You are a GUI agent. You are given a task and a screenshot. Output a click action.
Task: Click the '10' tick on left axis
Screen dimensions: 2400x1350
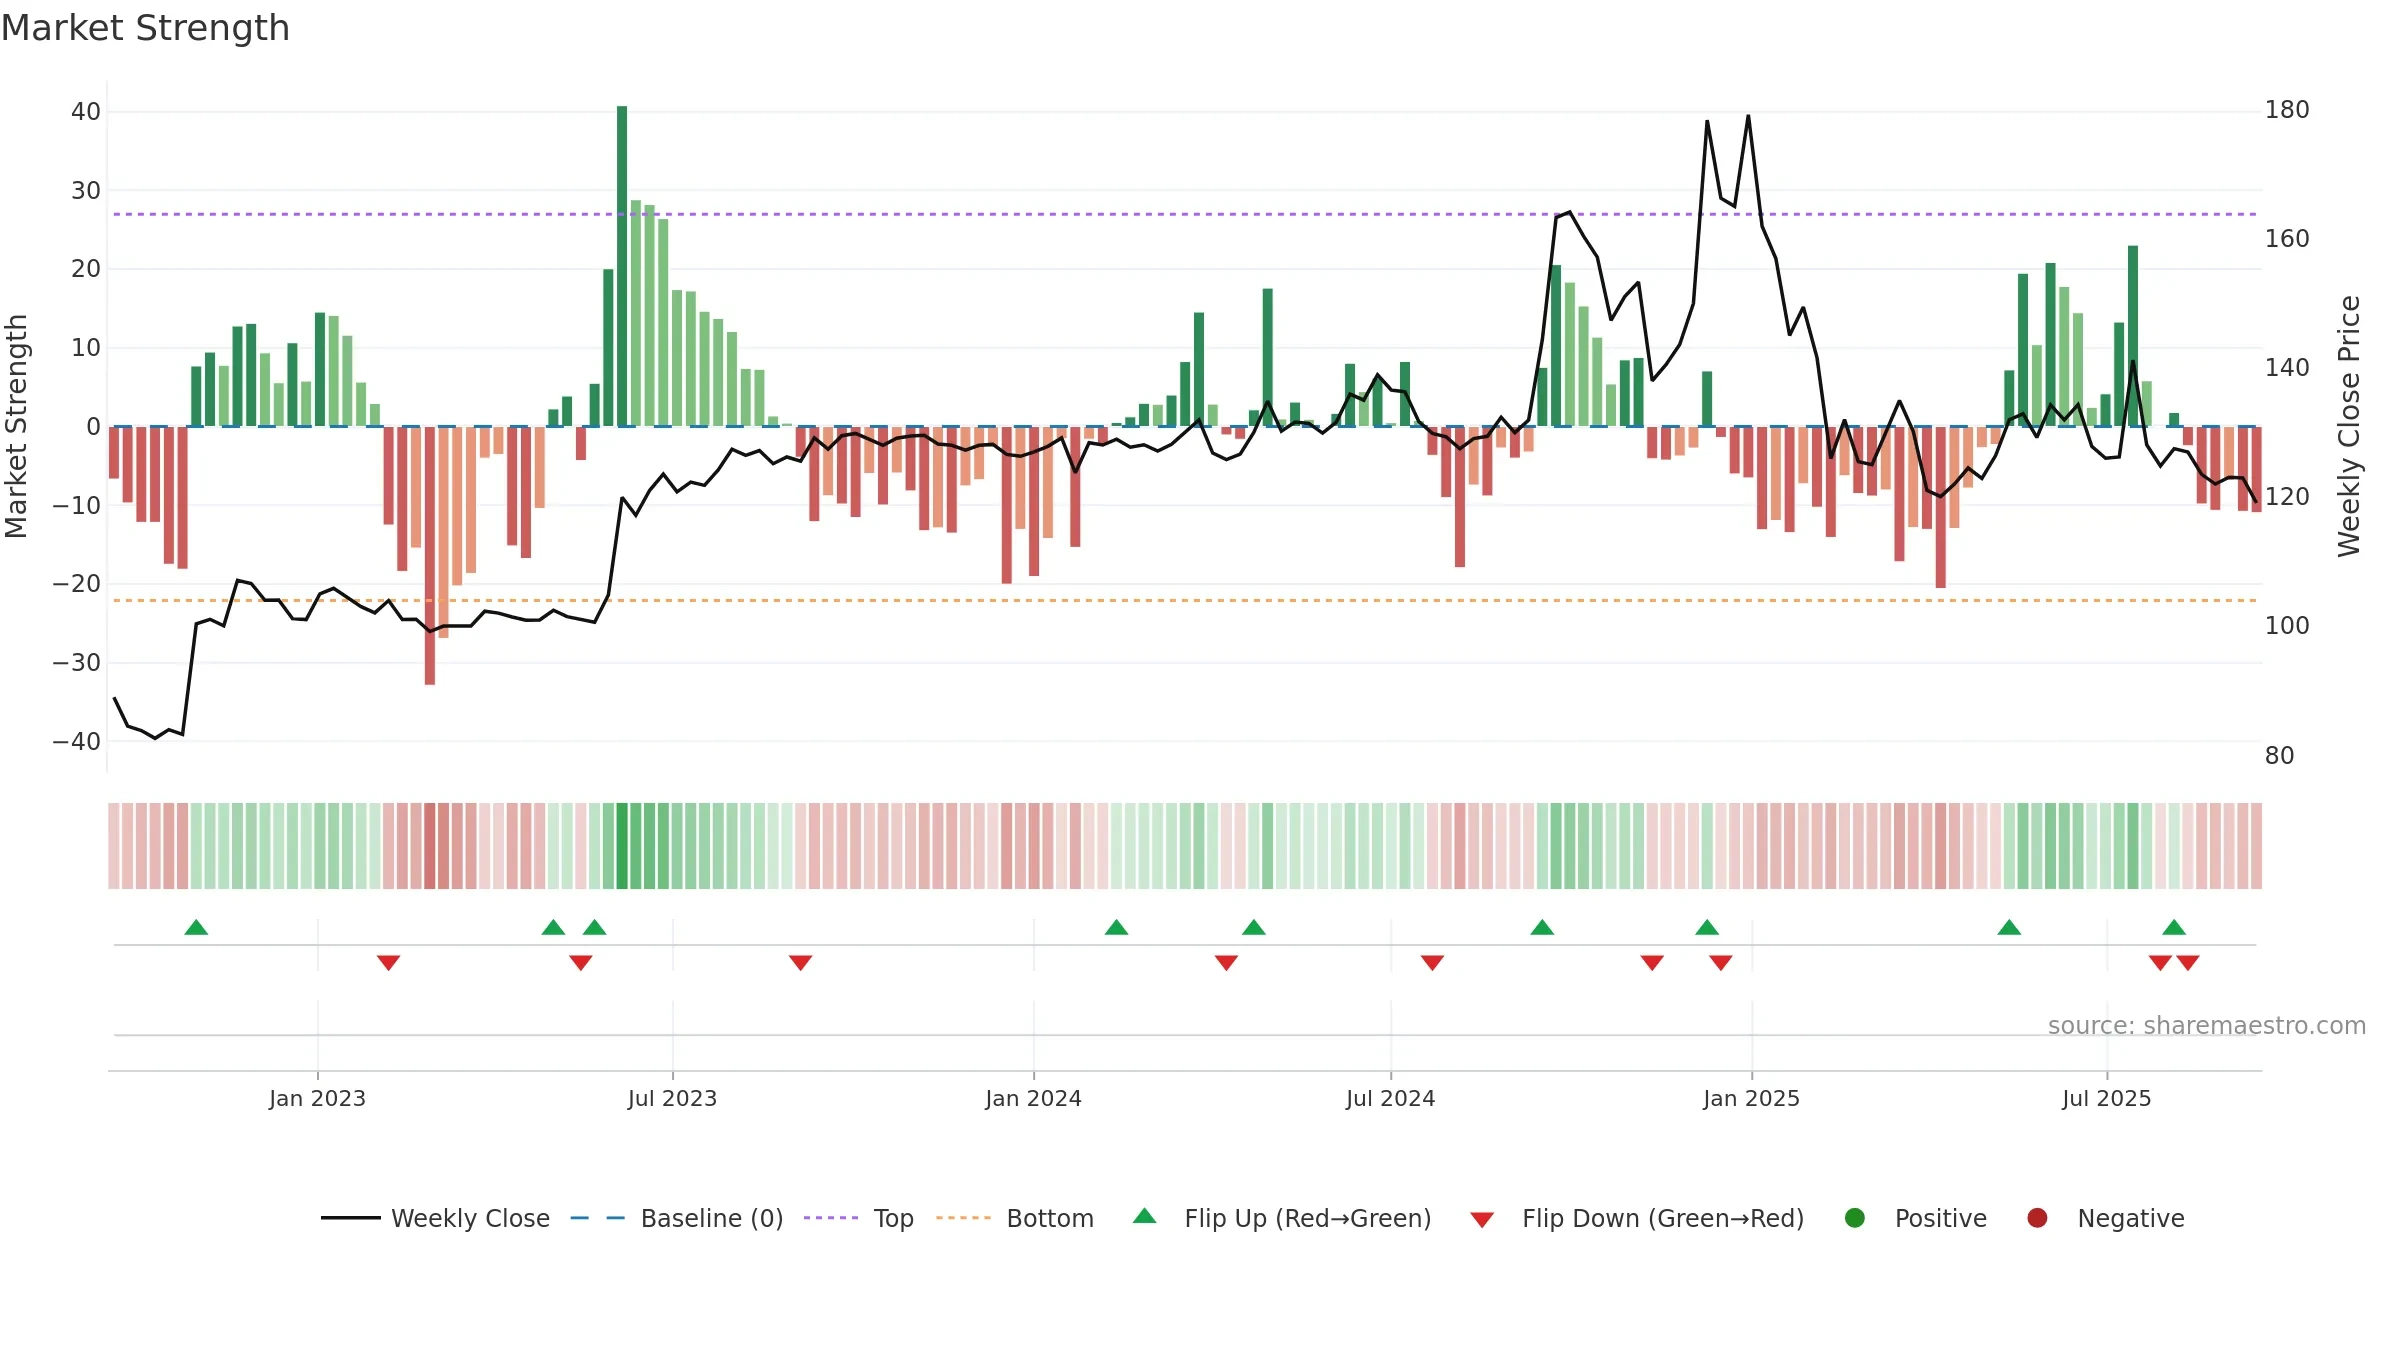click(x=86, y=348)
